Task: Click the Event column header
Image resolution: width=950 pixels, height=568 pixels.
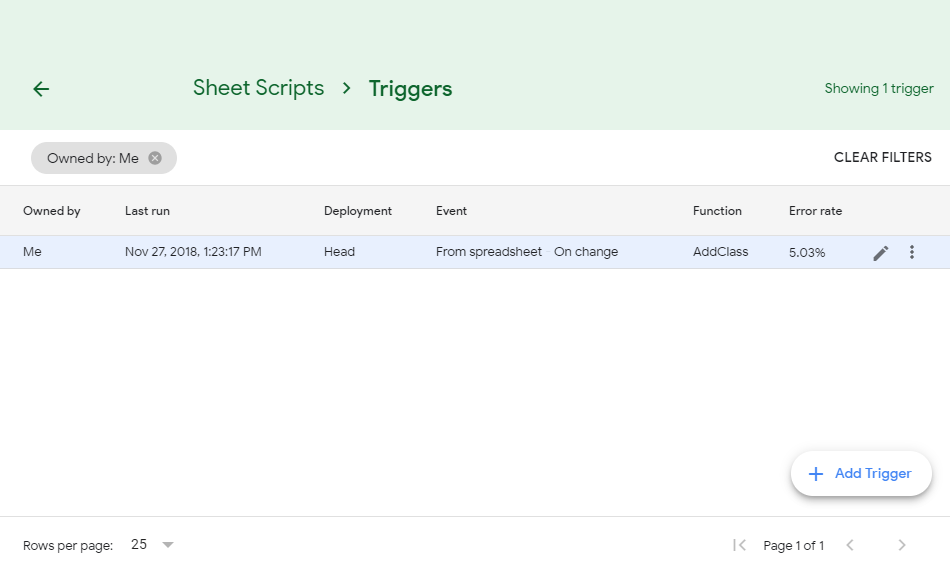Action: (x=451, y=211)
